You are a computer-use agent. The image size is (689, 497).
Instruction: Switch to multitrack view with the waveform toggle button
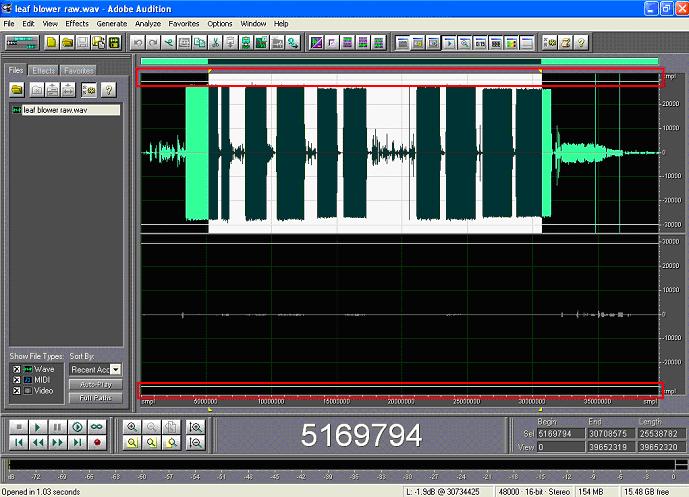[22, 43]
